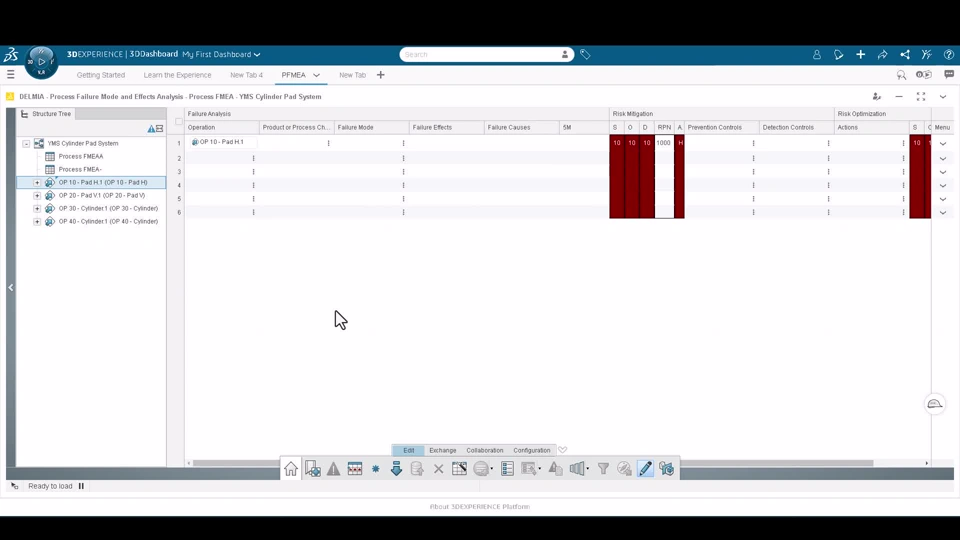Image resolution: width=960 pixels, height=540 pixels.
Task: Collapse YMS Cylinder Pad System root node
Action: click(x=26, y=143)
